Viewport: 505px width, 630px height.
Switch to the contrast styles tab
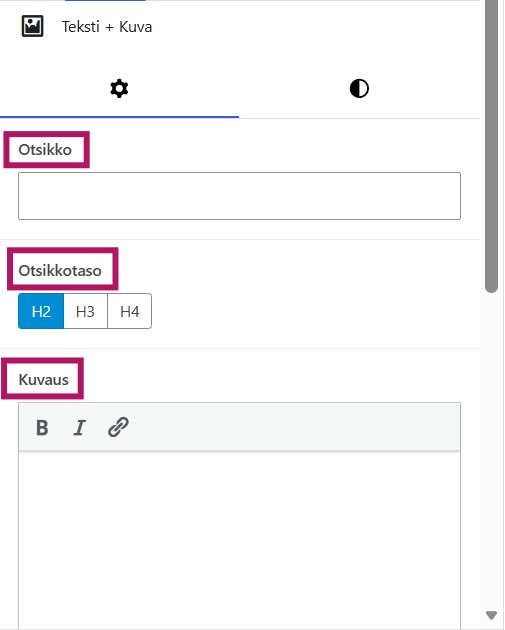[x=359, y=89]
